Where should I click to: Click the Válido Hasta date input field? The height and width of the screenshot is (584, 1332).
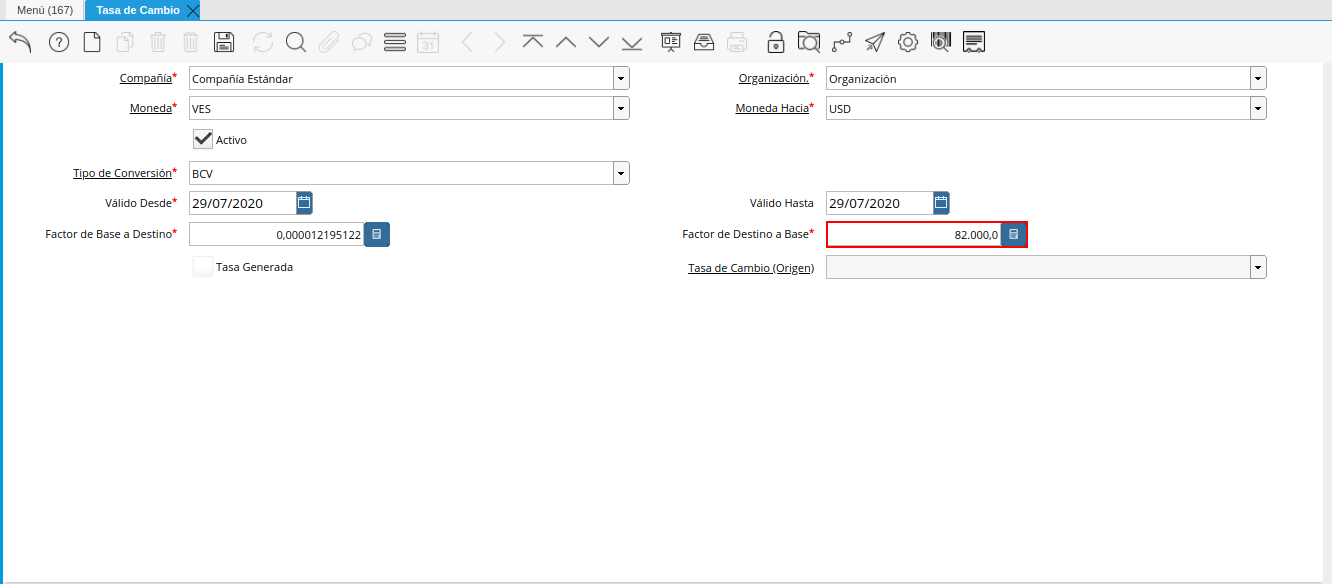point(880,203)
